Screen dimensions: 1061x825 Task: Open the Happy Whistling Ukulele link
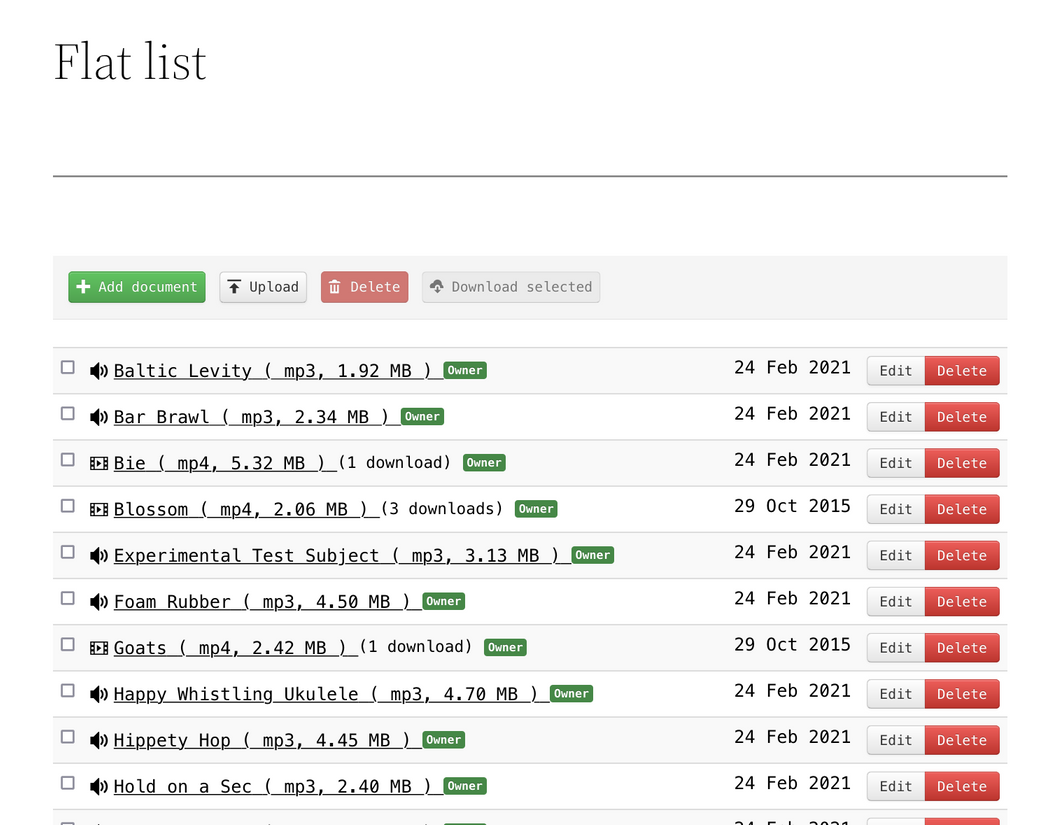click(331, 694)
